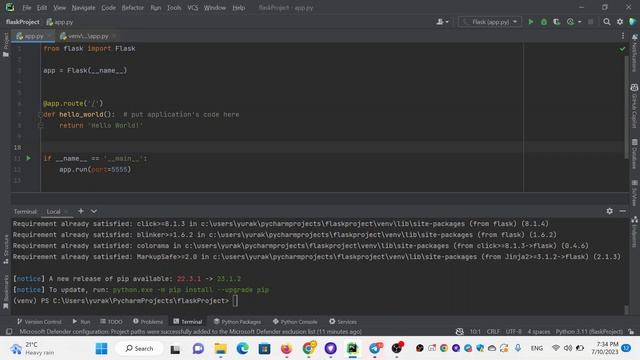Click the green inspection checkmark in editor
The height and width of the screenshot is (360, 640).
coord(622,49)
